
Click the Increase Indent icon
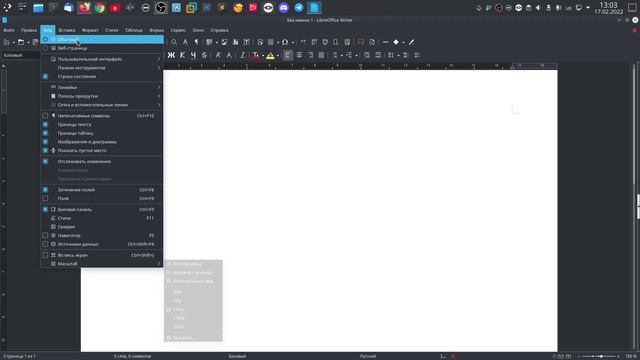tap(367, 55)
